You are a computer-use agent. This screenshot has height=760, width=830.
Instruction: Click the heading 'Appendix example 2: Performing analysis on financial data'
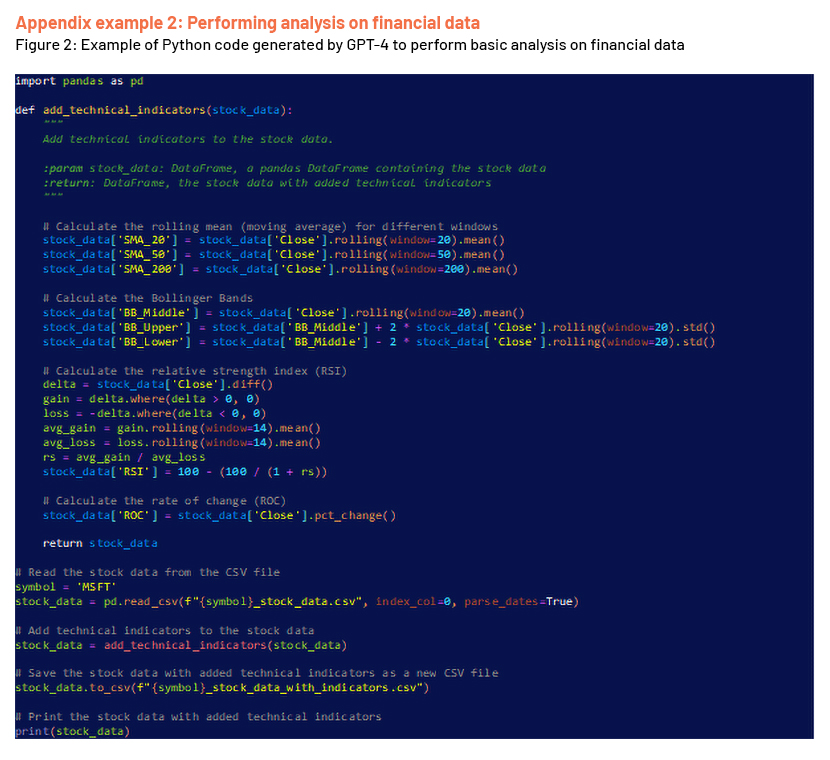(x=248, y=23)
